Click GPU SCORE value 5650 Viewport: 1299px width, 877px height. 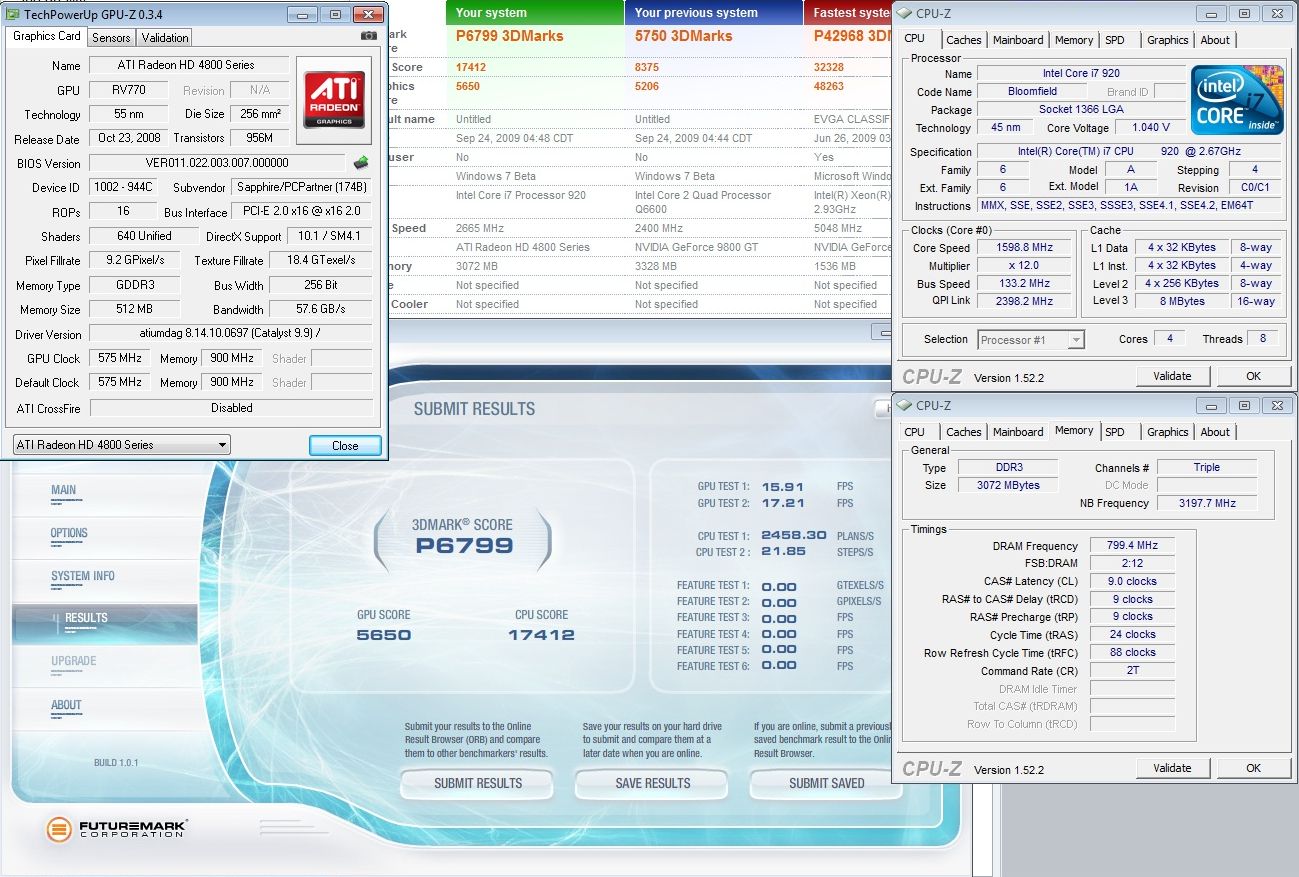pos(384,635)
